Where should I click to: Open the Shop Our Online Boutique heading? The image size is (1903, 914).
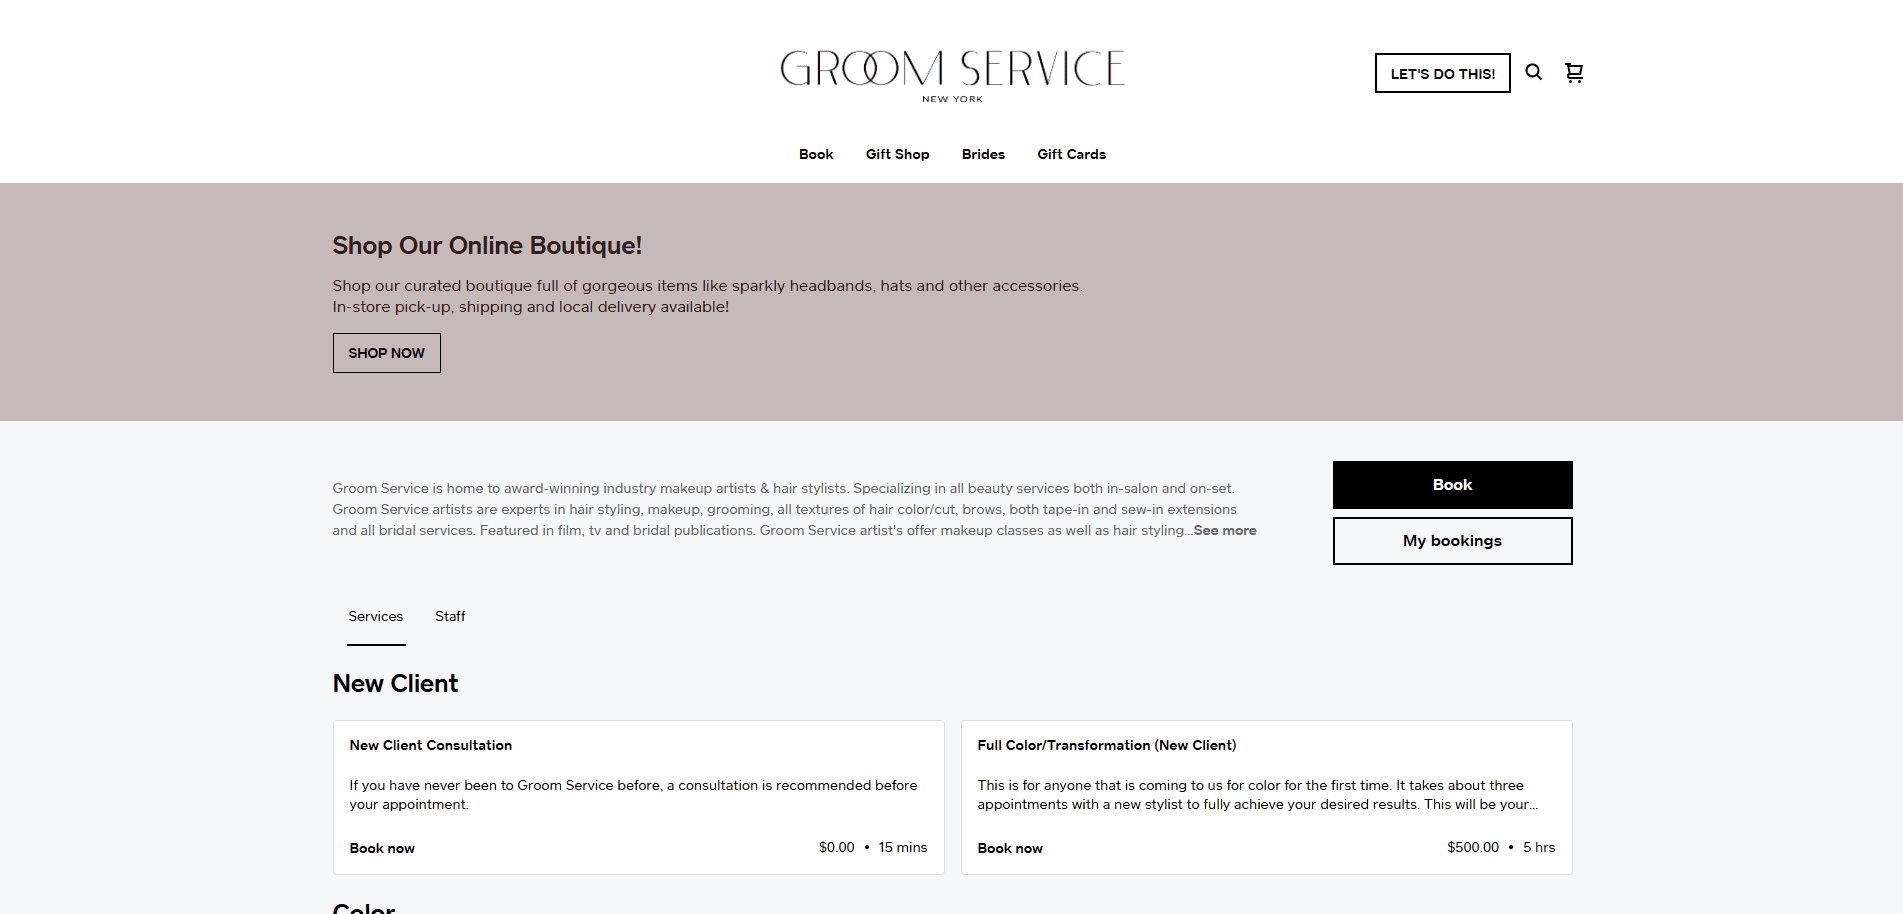(487, 245)
